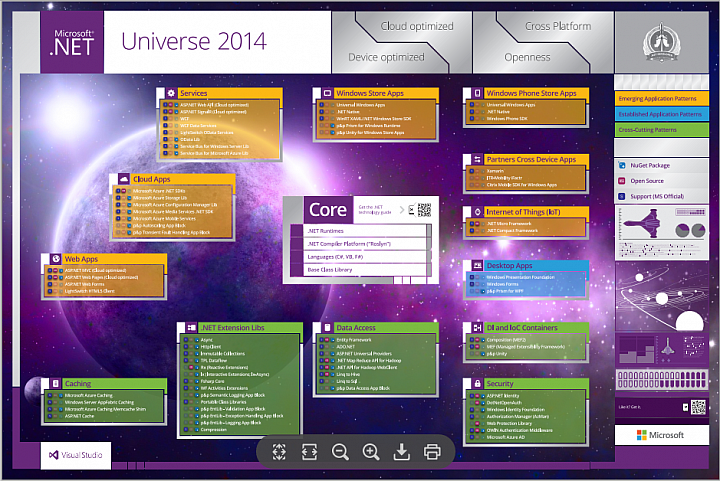Image resolution: width=720 pixels, height=481 pixels.
Task: Click the icon beside Windows Store Apps header
Action: click(327, 93)
